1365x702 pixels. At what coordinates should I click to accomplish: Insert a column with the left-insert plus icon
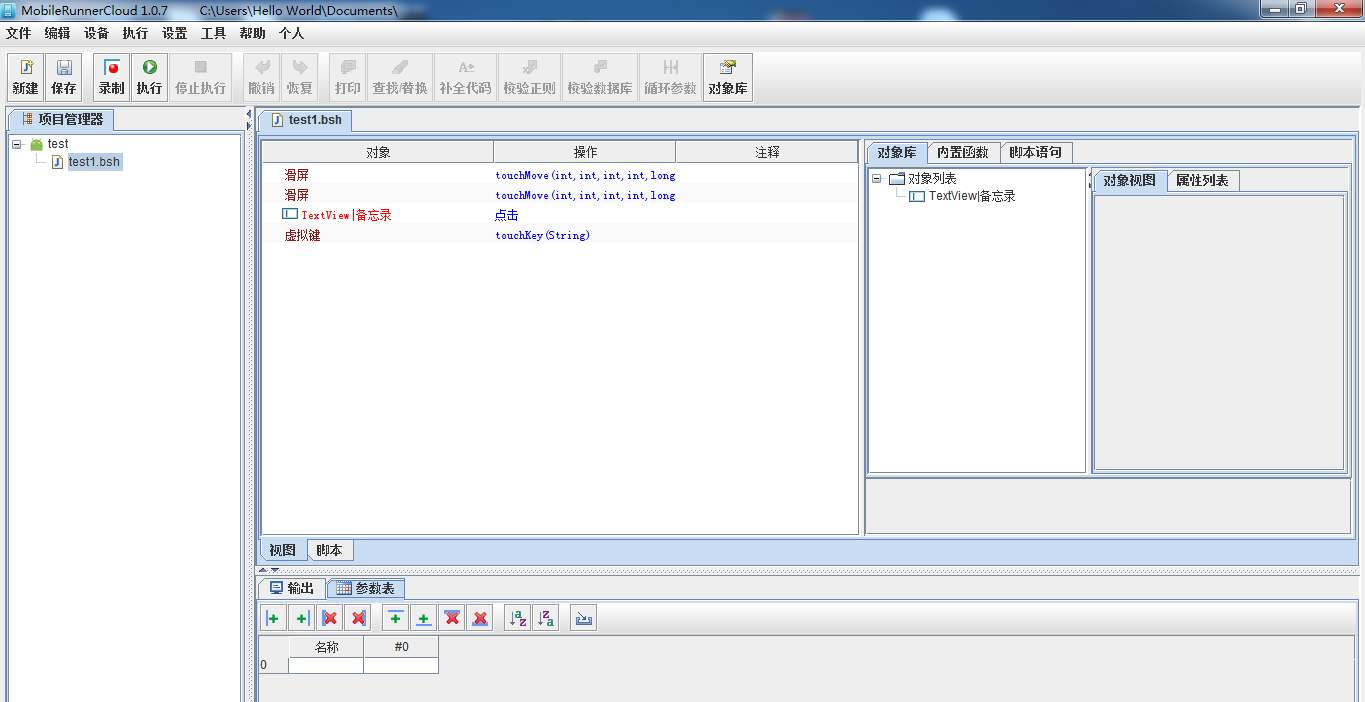click(273, 617)
